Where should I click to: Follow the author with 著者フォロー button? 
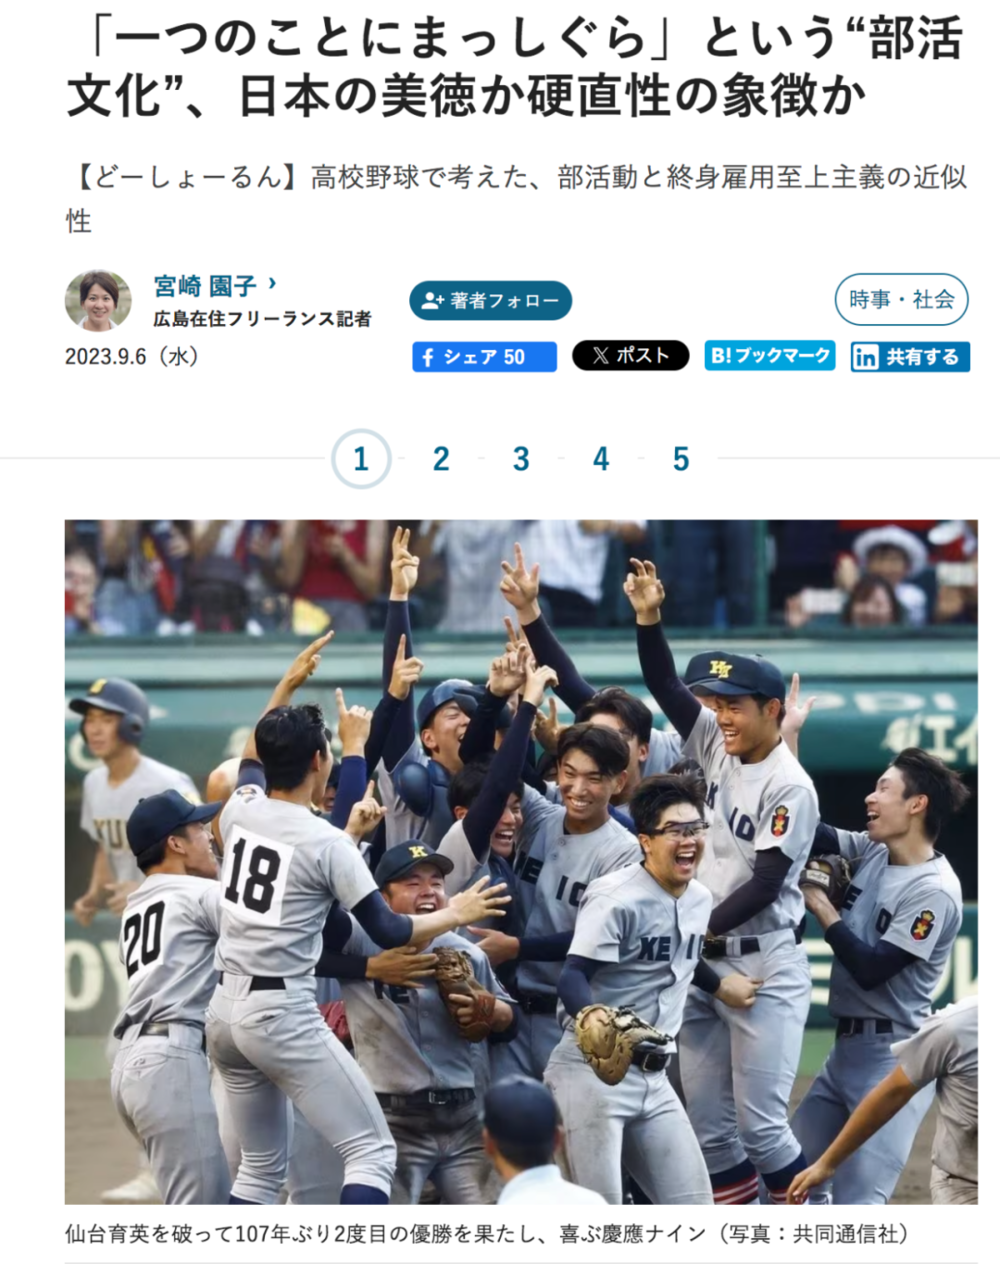pos(490,300)
